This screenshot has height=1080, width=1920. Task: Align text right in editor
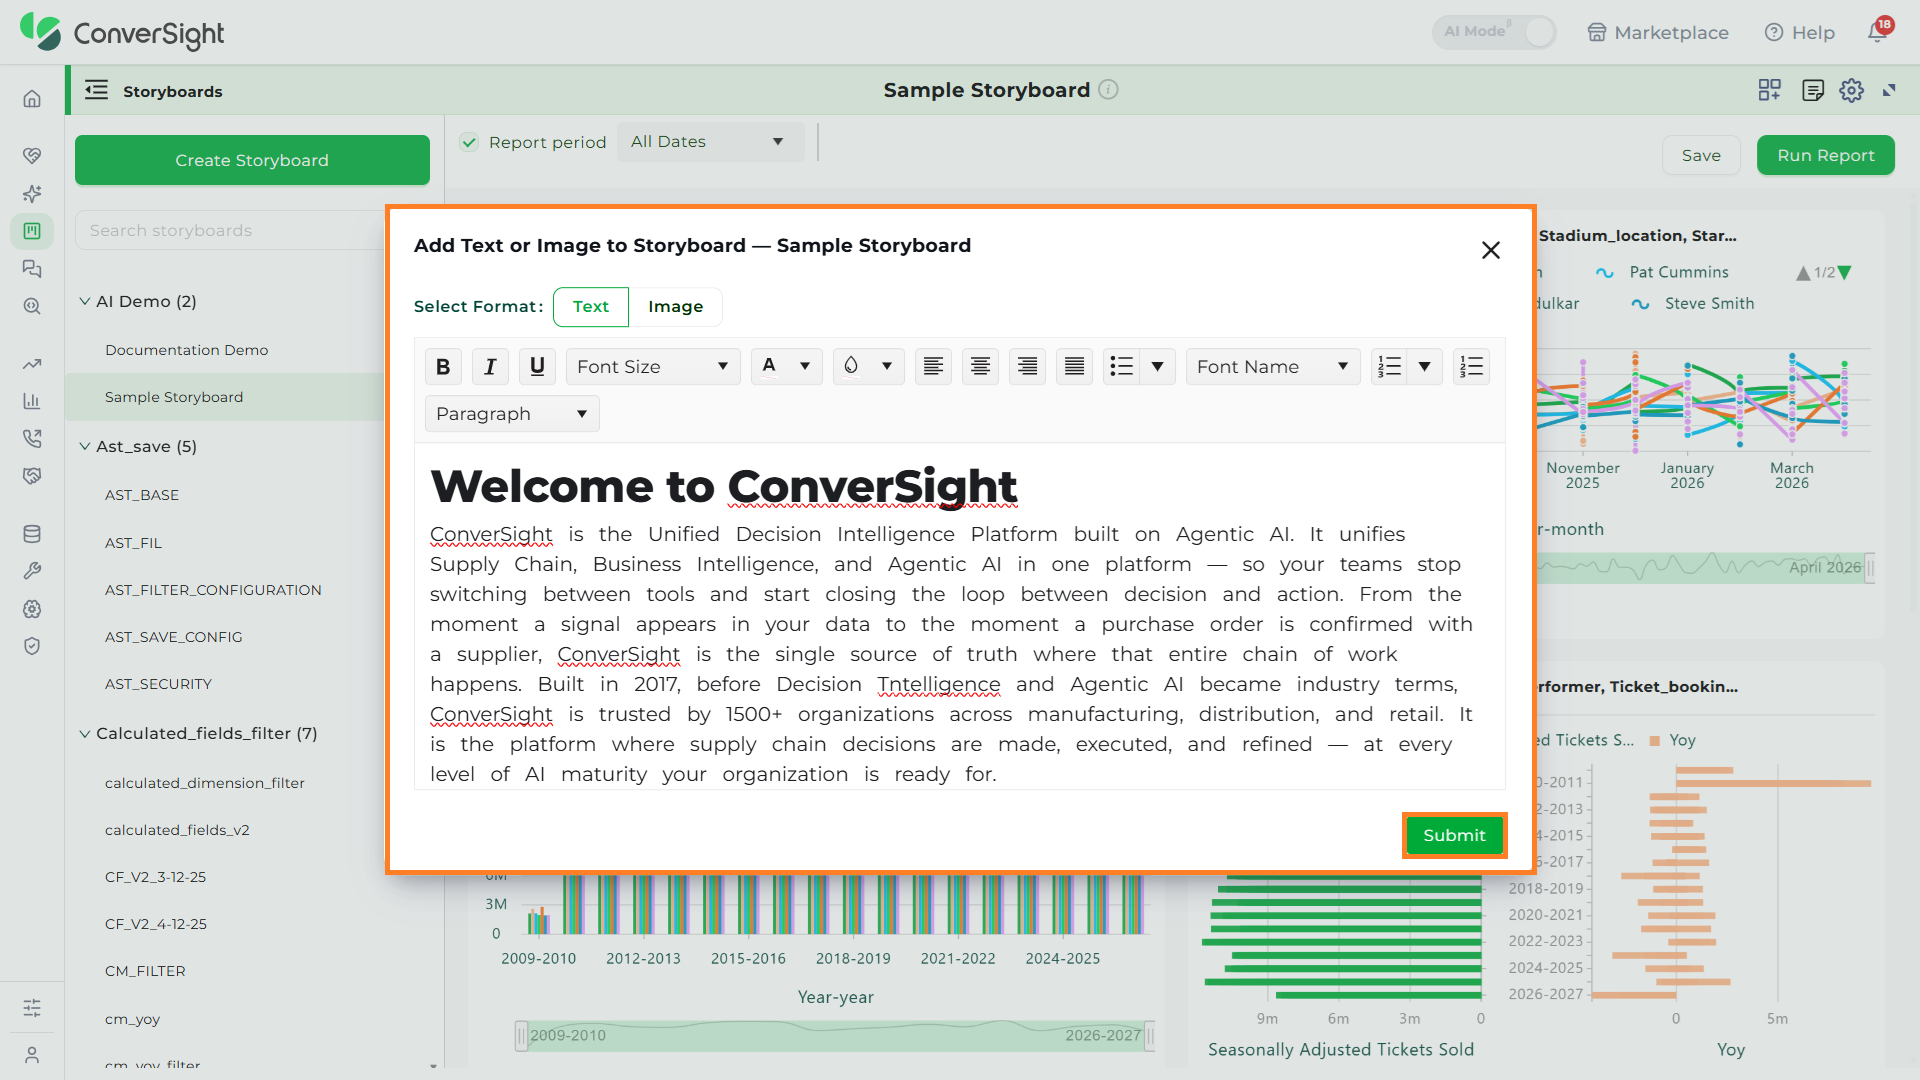tap(1027, 367)
